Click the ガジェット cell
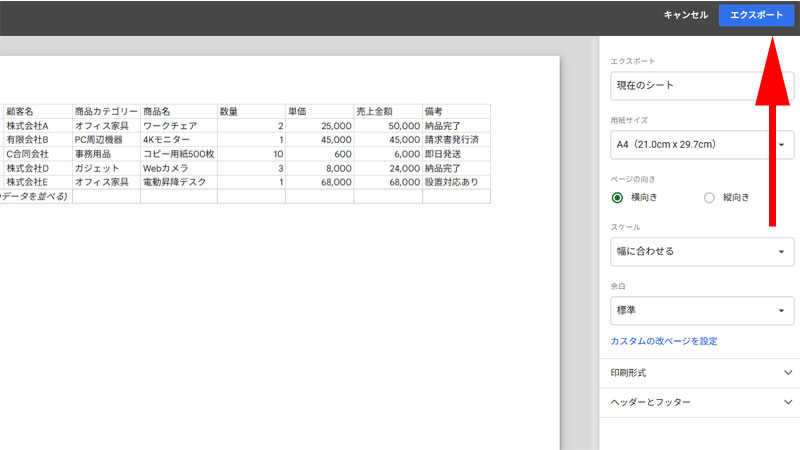 [x=106, y=168]
